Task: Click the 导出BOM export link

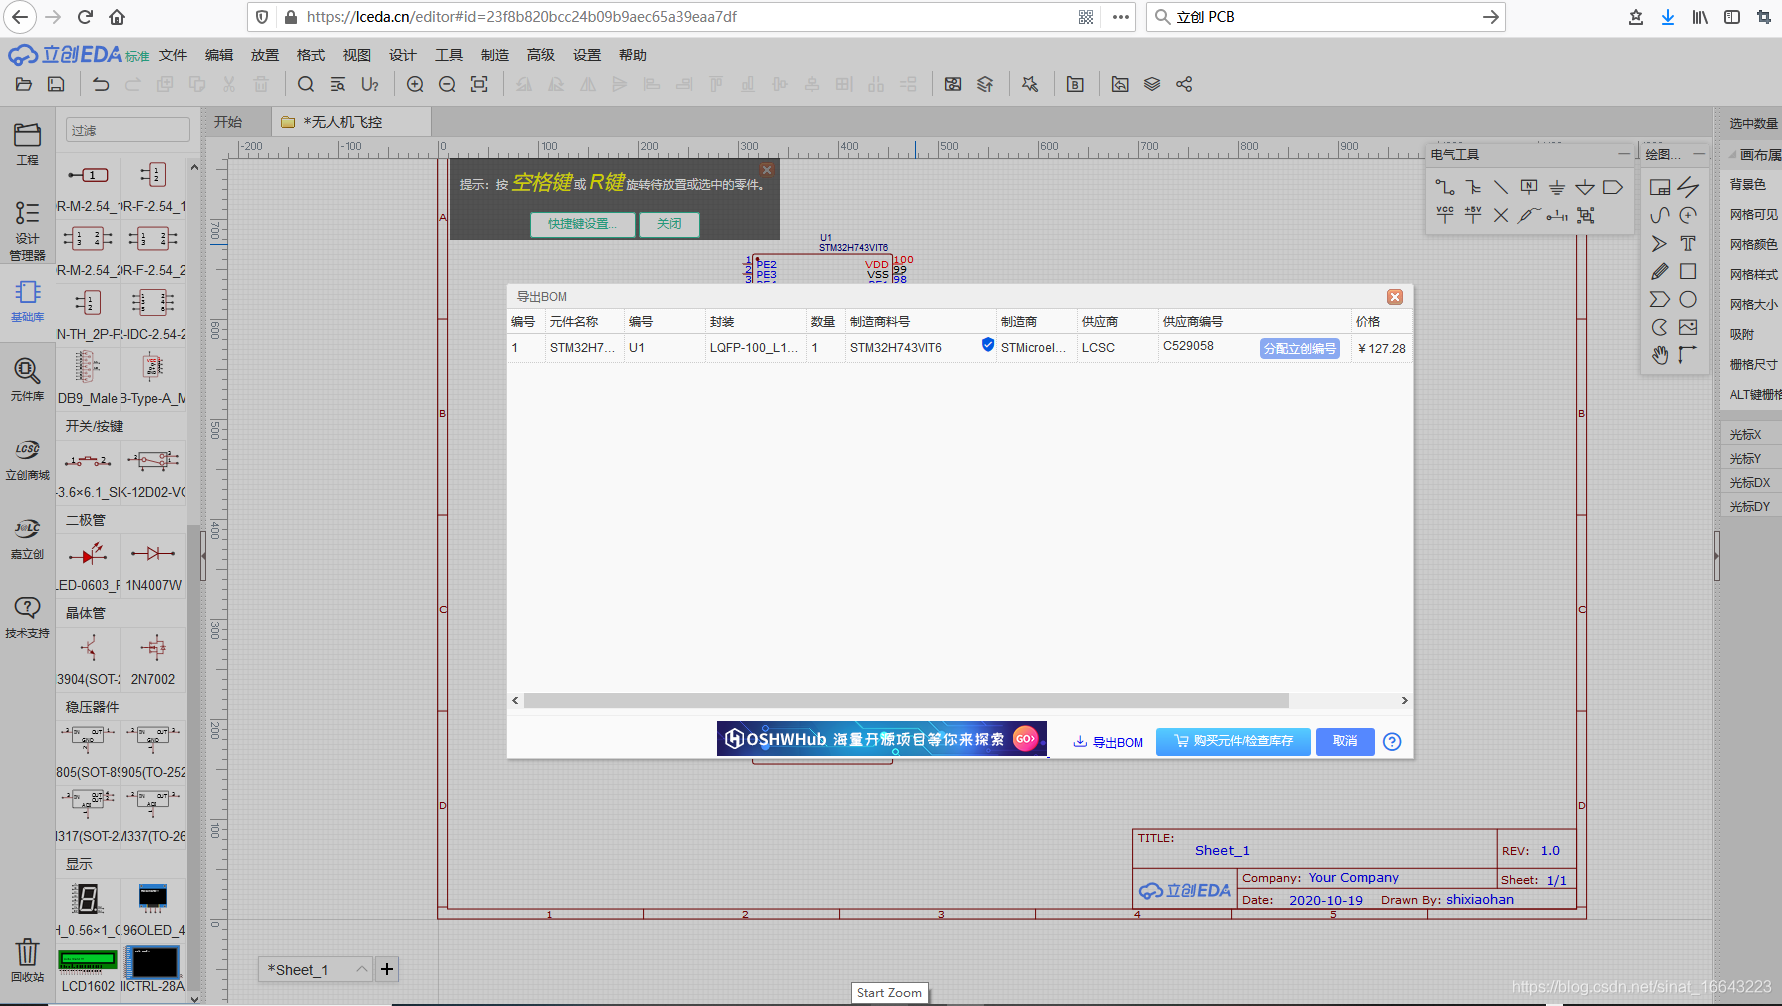Action: click(x=1108, y=742)
